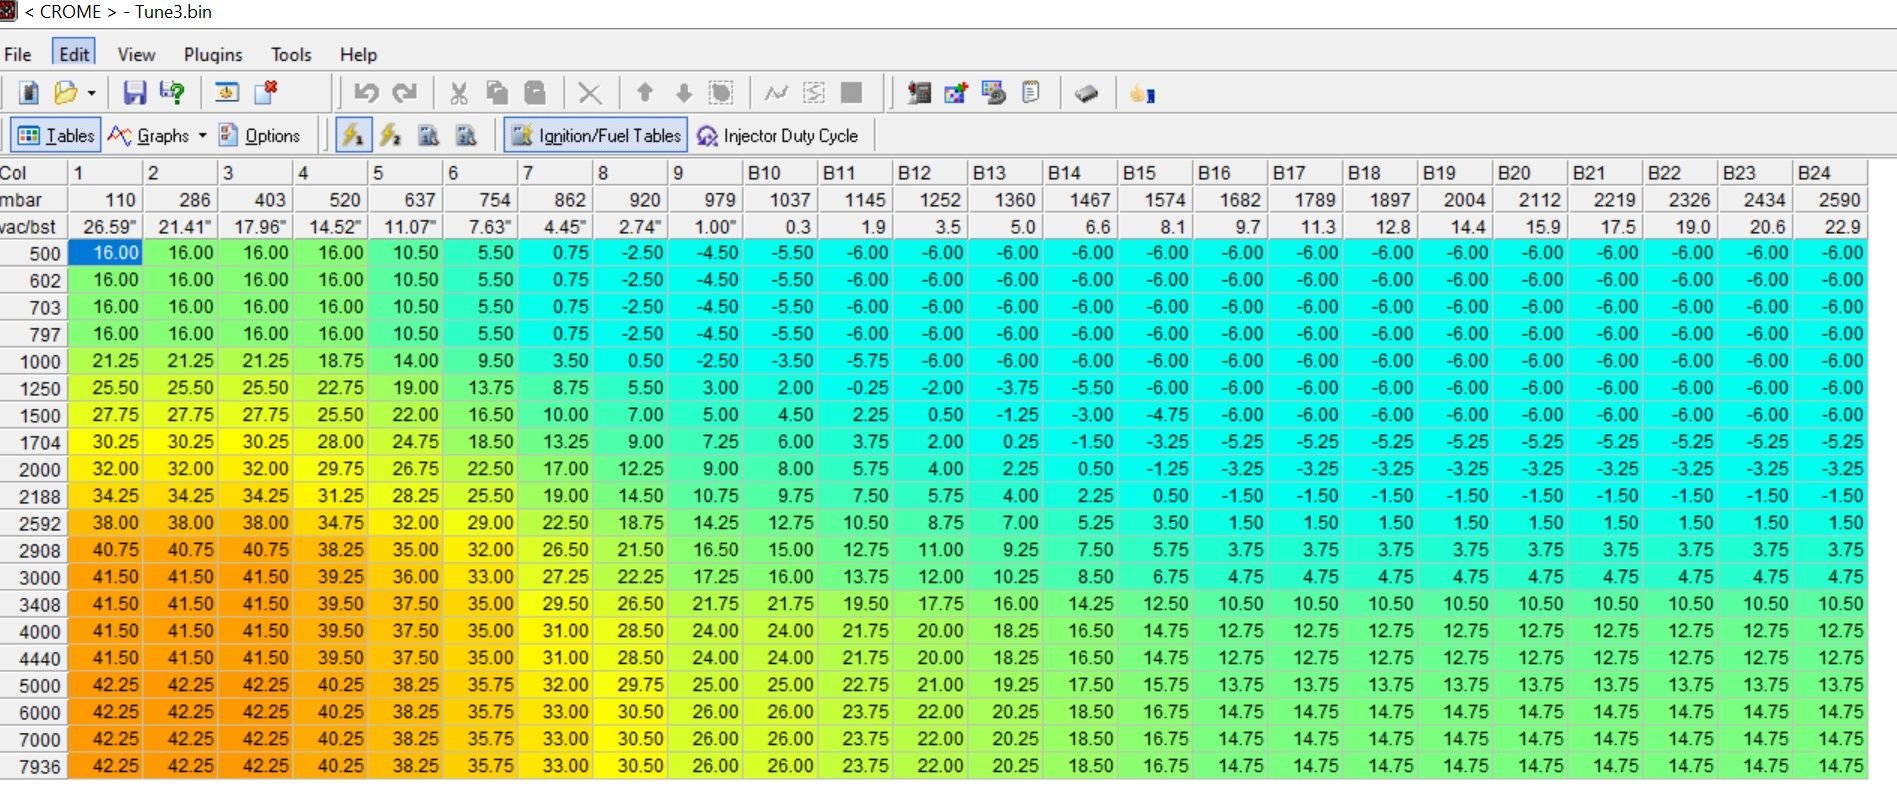1897x805 pixels.
Task: Expand the Graphs dropdown arrow
Action: [x=202, y=135]
